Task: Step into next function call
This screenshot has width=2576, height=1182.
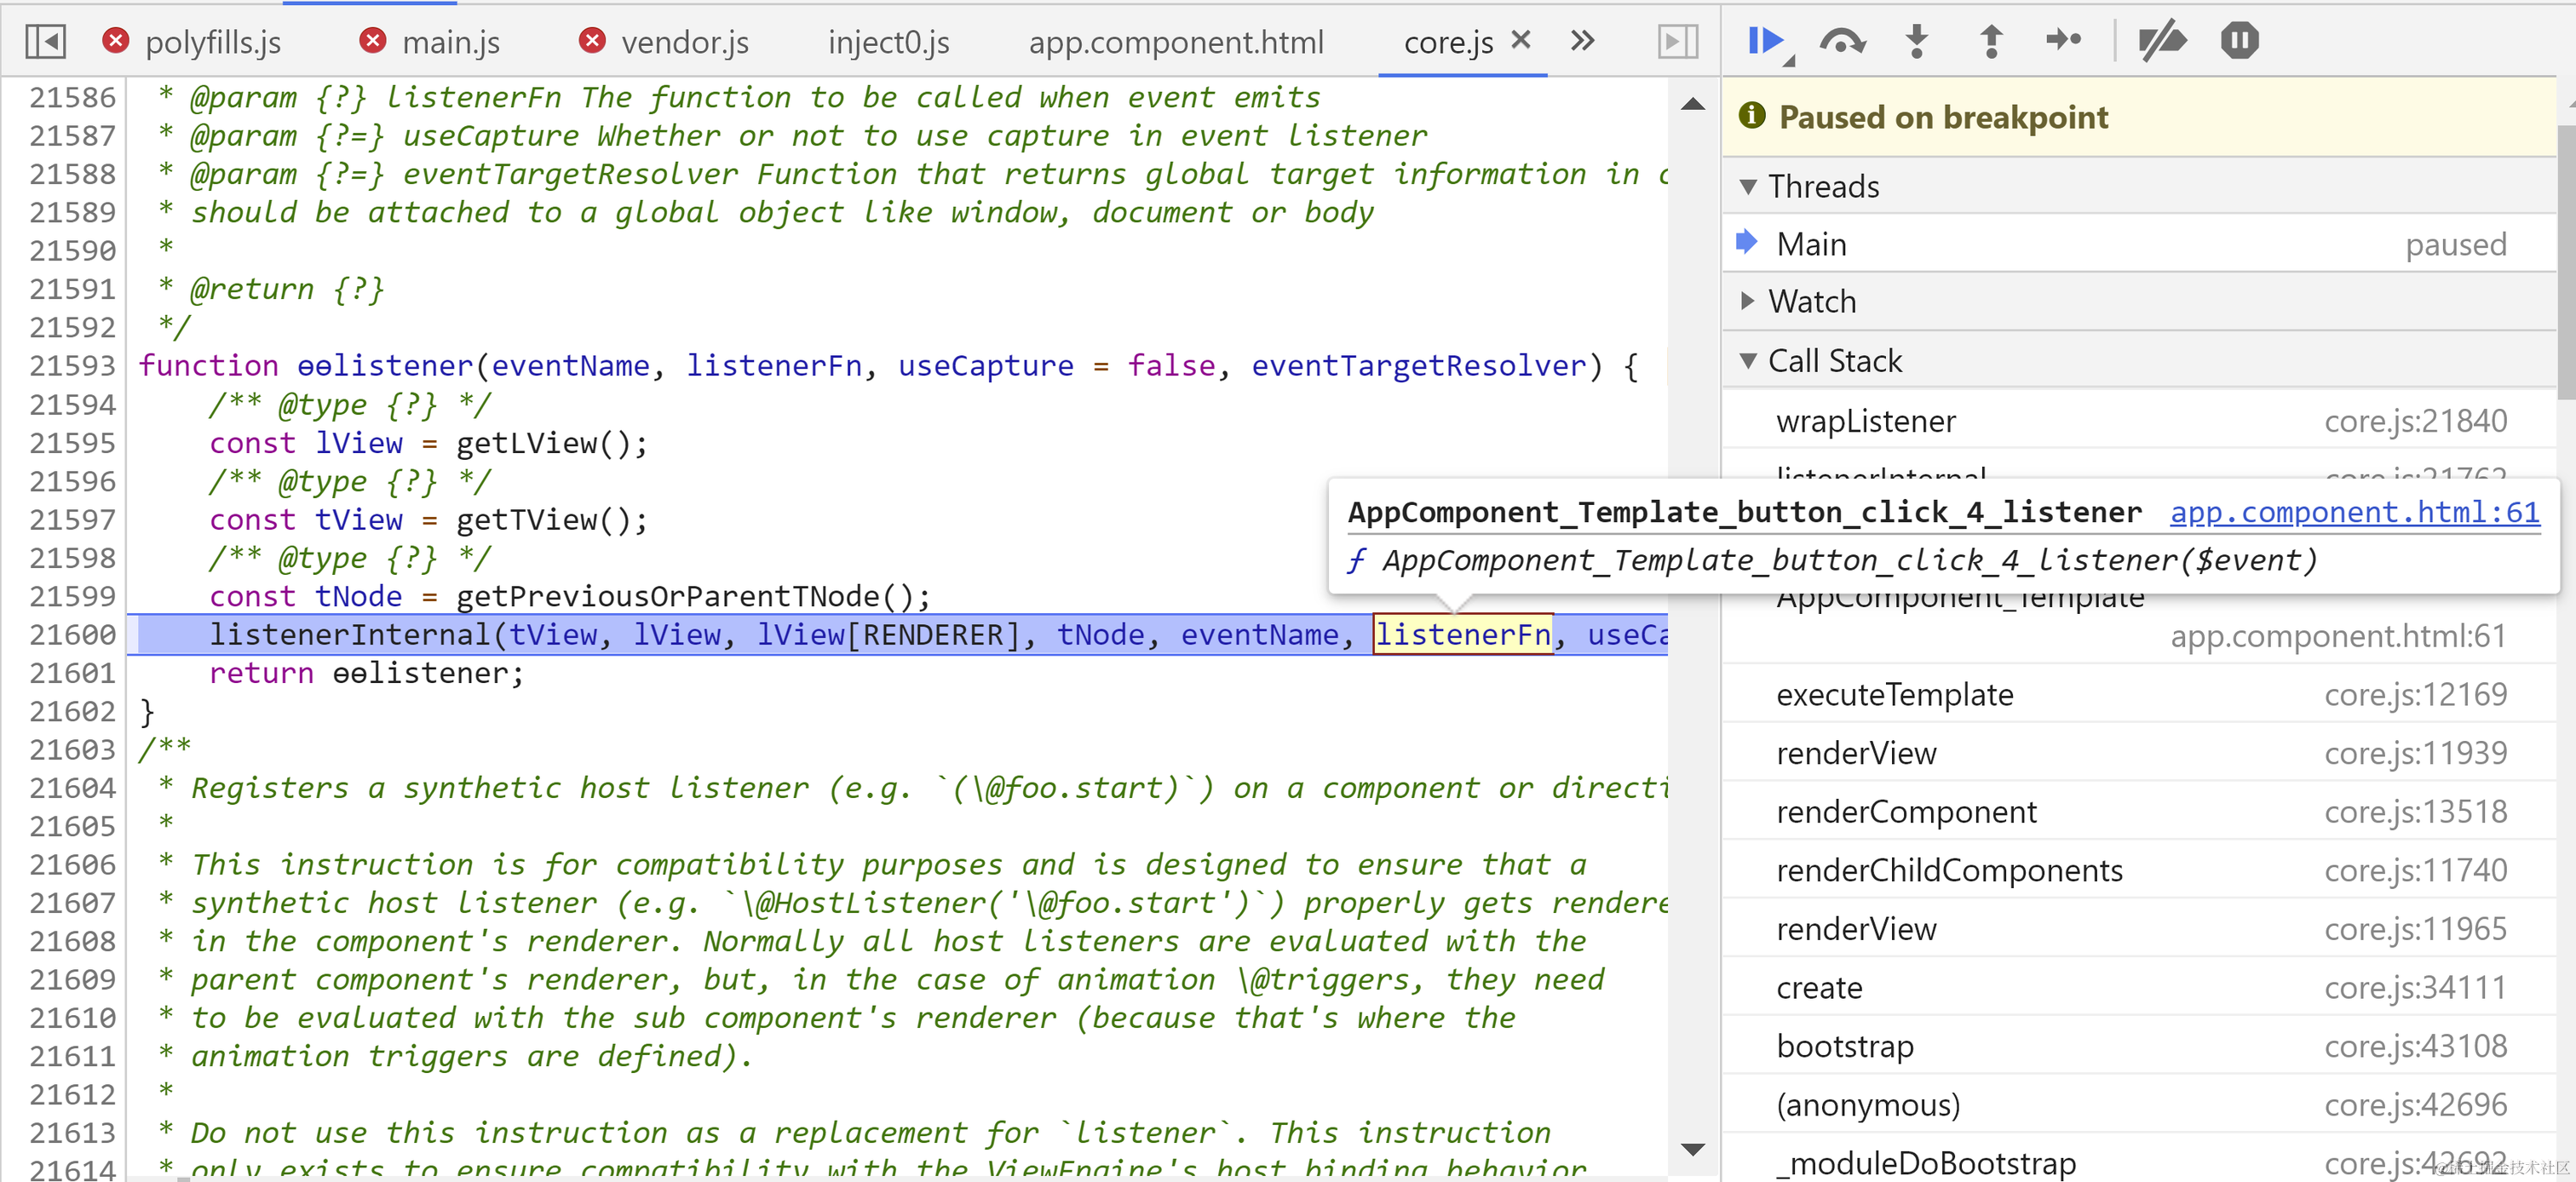Action: click(x=1916, y=41)
